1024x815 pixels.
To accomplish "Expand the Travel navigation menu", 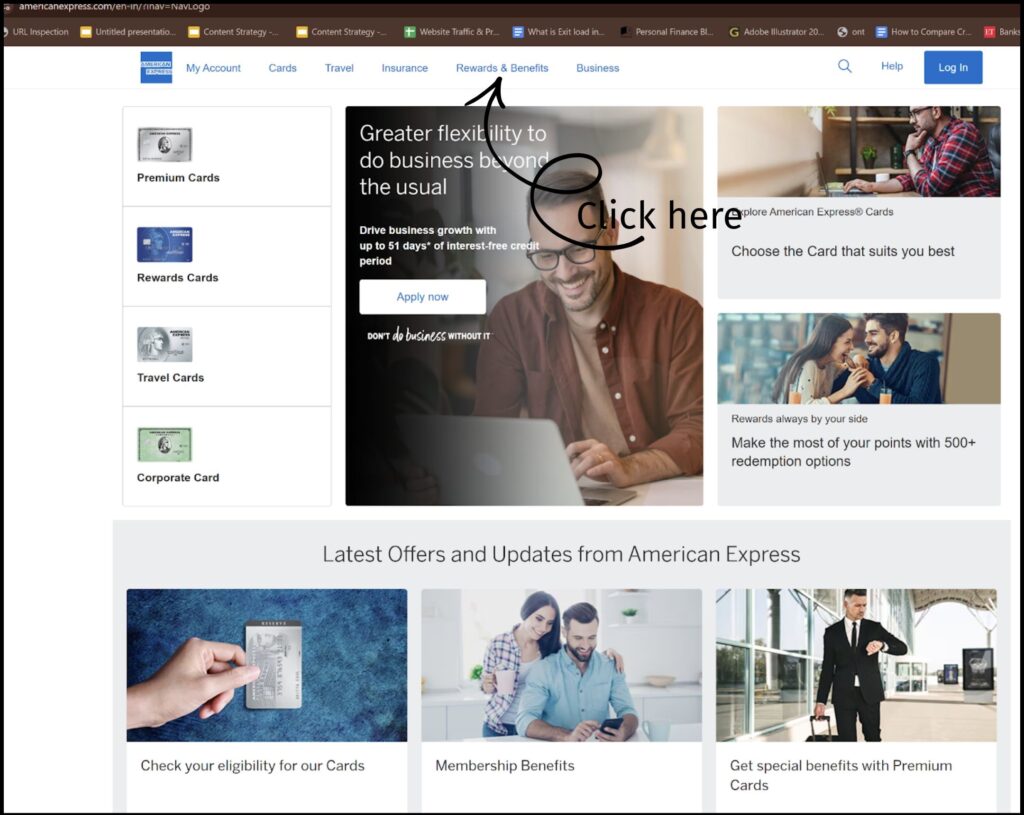I will [x=339, y=68].
